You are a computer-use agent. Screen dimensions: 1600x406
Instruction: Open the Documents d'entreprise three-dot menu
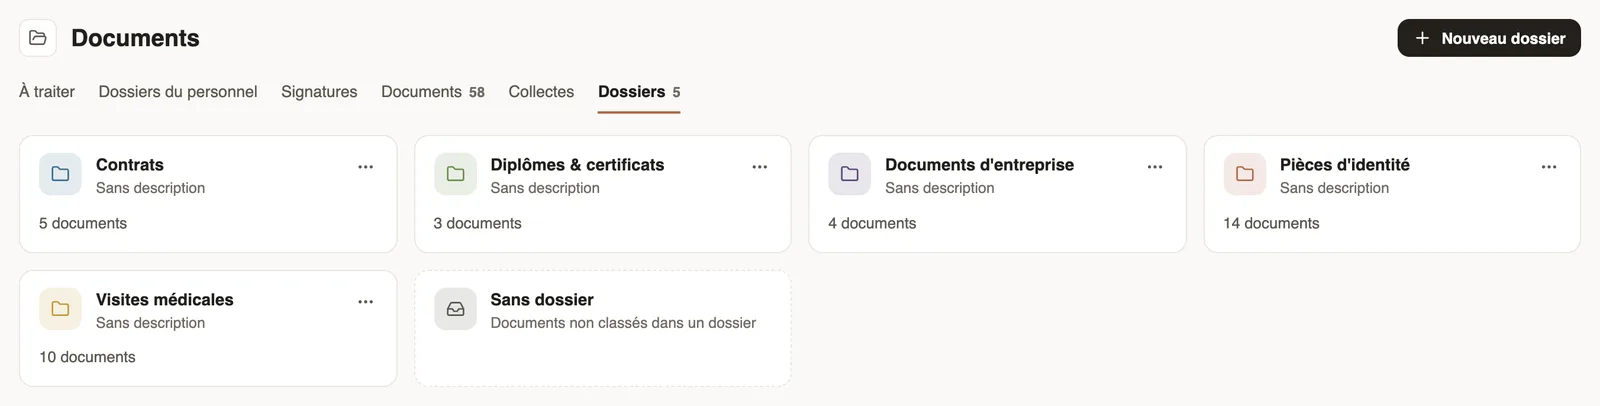(x=1155, y=167)
